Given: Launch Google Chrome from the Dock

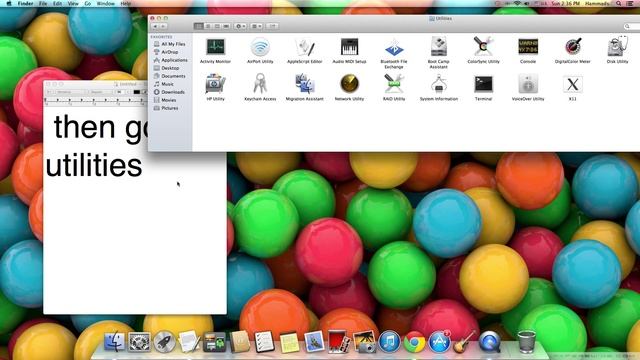Looking at the screenshot, I should click(414, 342).
